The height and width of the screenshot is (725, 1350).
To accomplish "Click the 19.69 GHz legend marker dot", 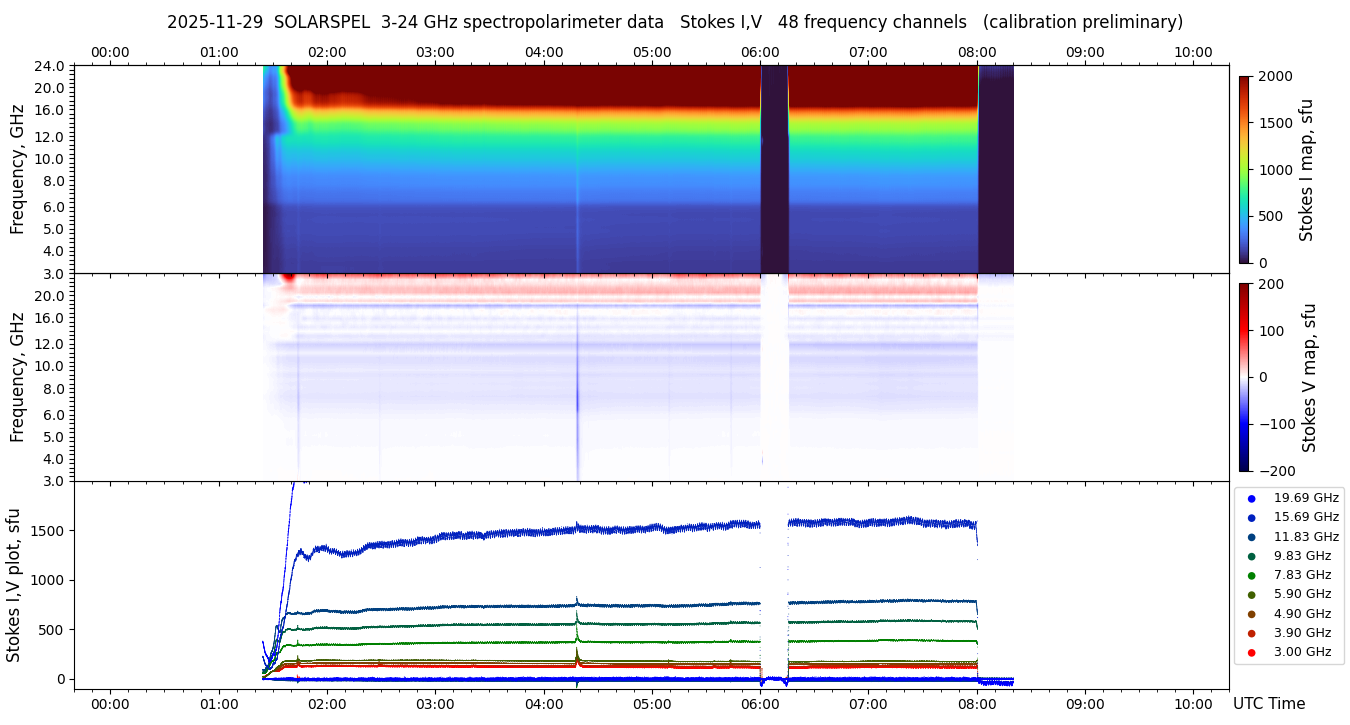I will click(x=1251, y=498).
